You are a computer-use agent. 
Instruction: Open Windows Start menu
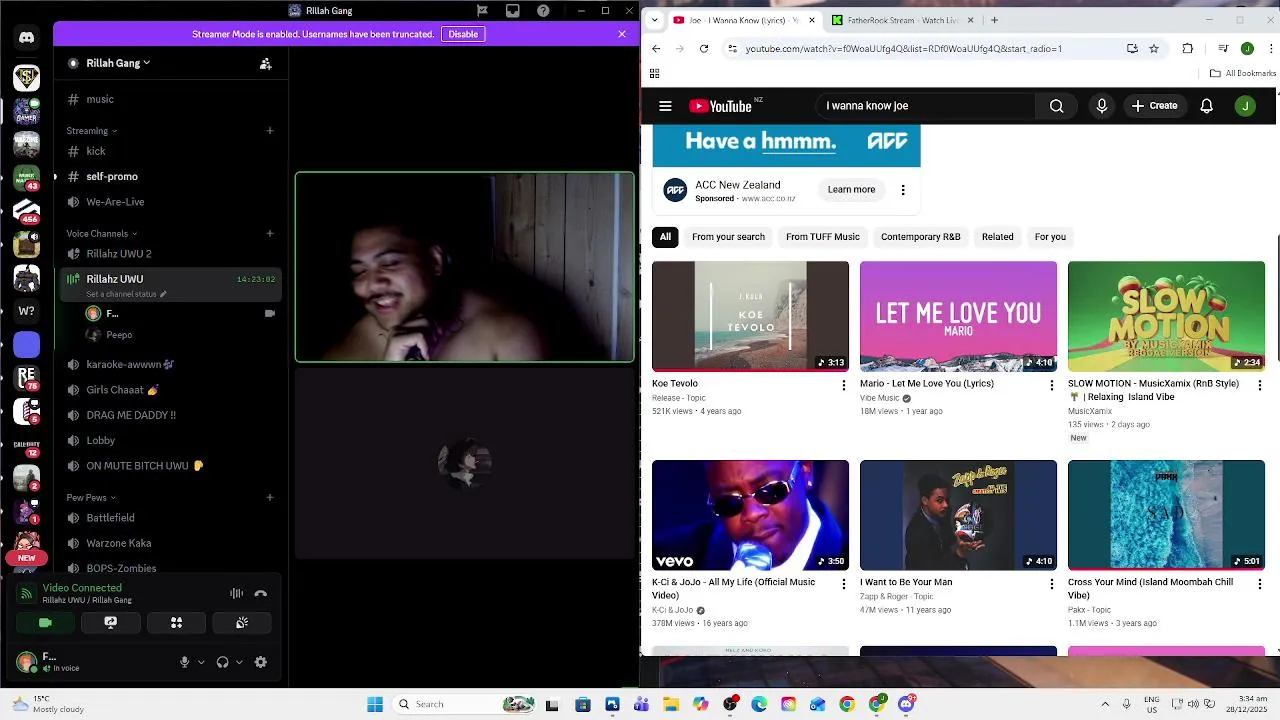coord(375,704)
